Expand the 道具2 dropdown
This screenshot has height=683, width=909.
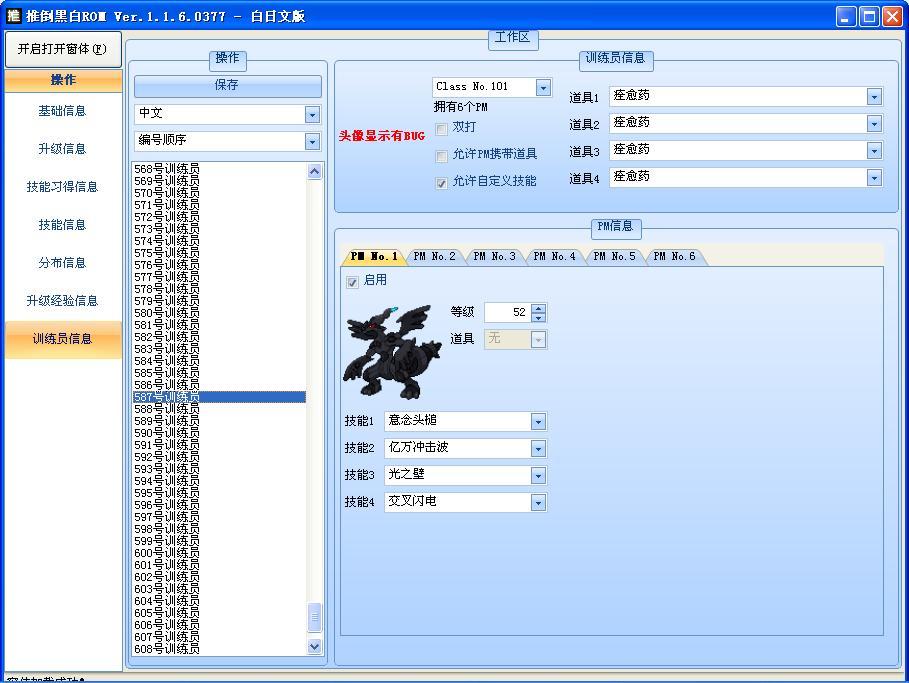(874, 123)
